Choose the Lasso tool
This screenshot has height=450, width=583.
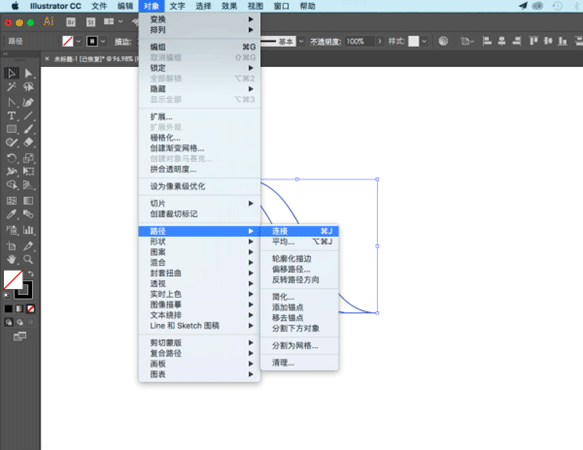pyautogui.click(x=28, y=87)
